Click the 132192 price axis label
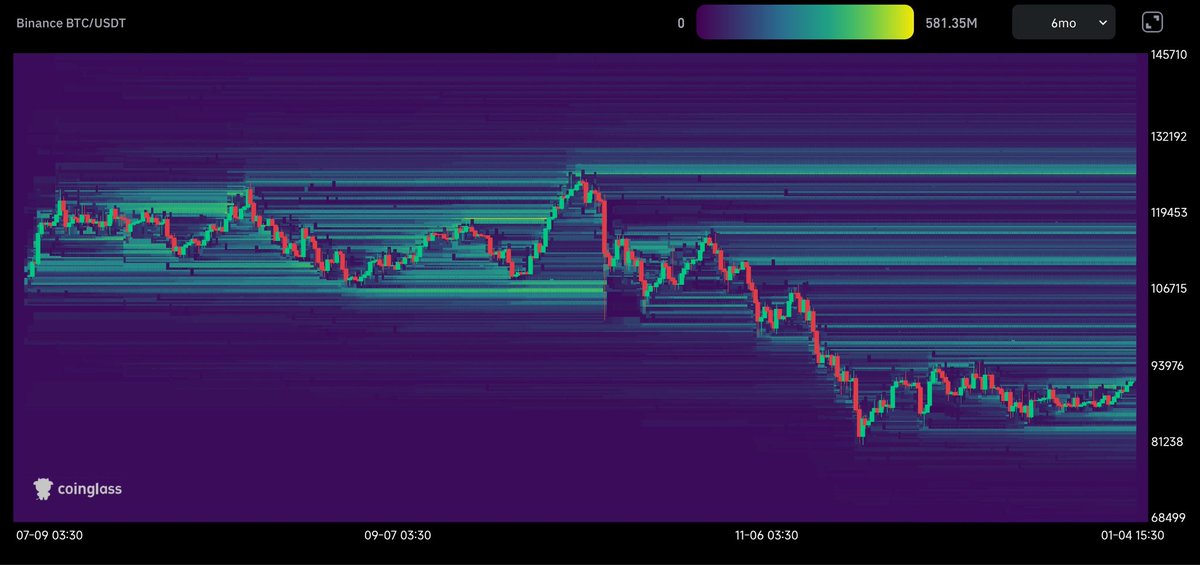Viewport: 1200px width, 565px height. pos(1170,136)
